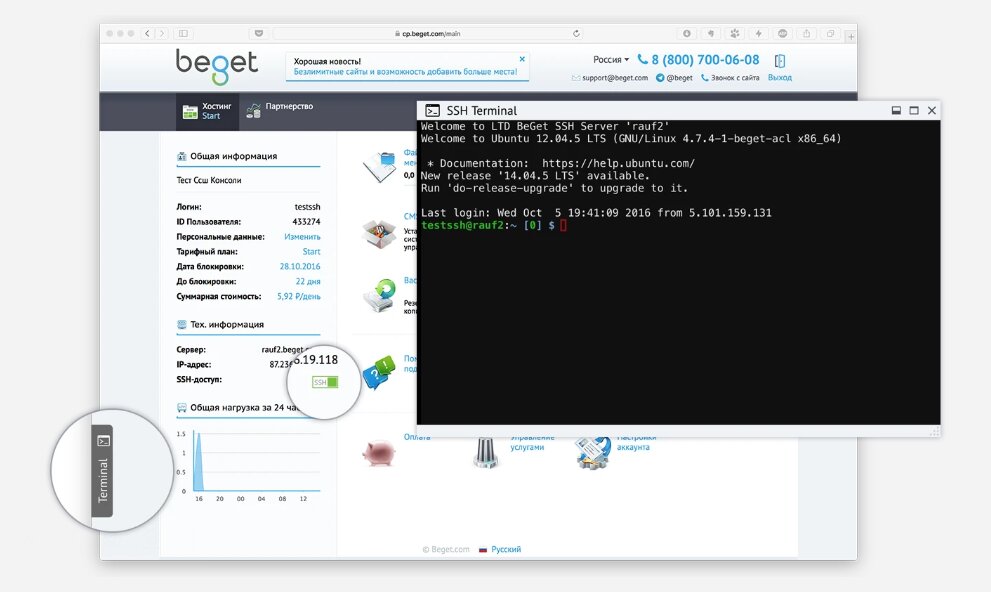991x592 pixels.
Task: Toggle the SSH access switch
Action: point(325,382)
